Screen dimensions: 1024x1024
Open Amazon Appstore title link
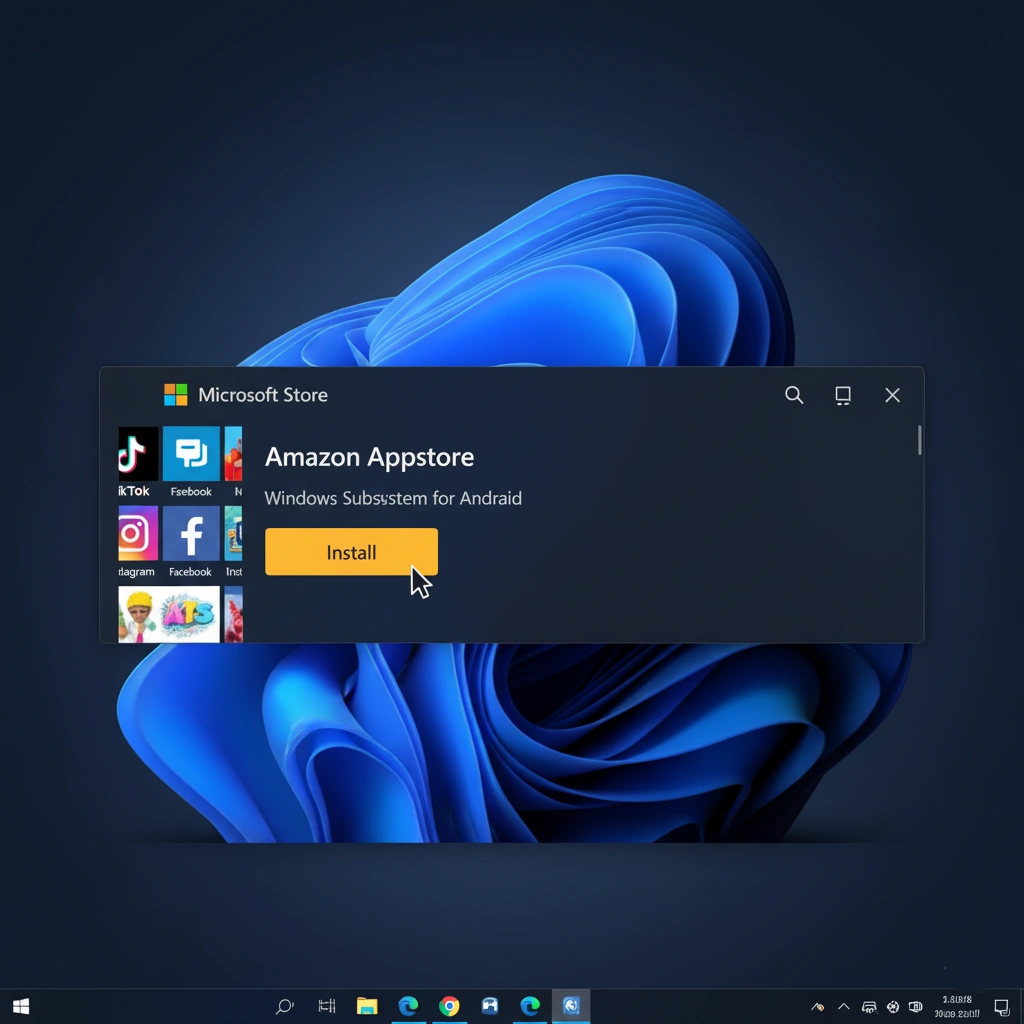pos(369,457)
